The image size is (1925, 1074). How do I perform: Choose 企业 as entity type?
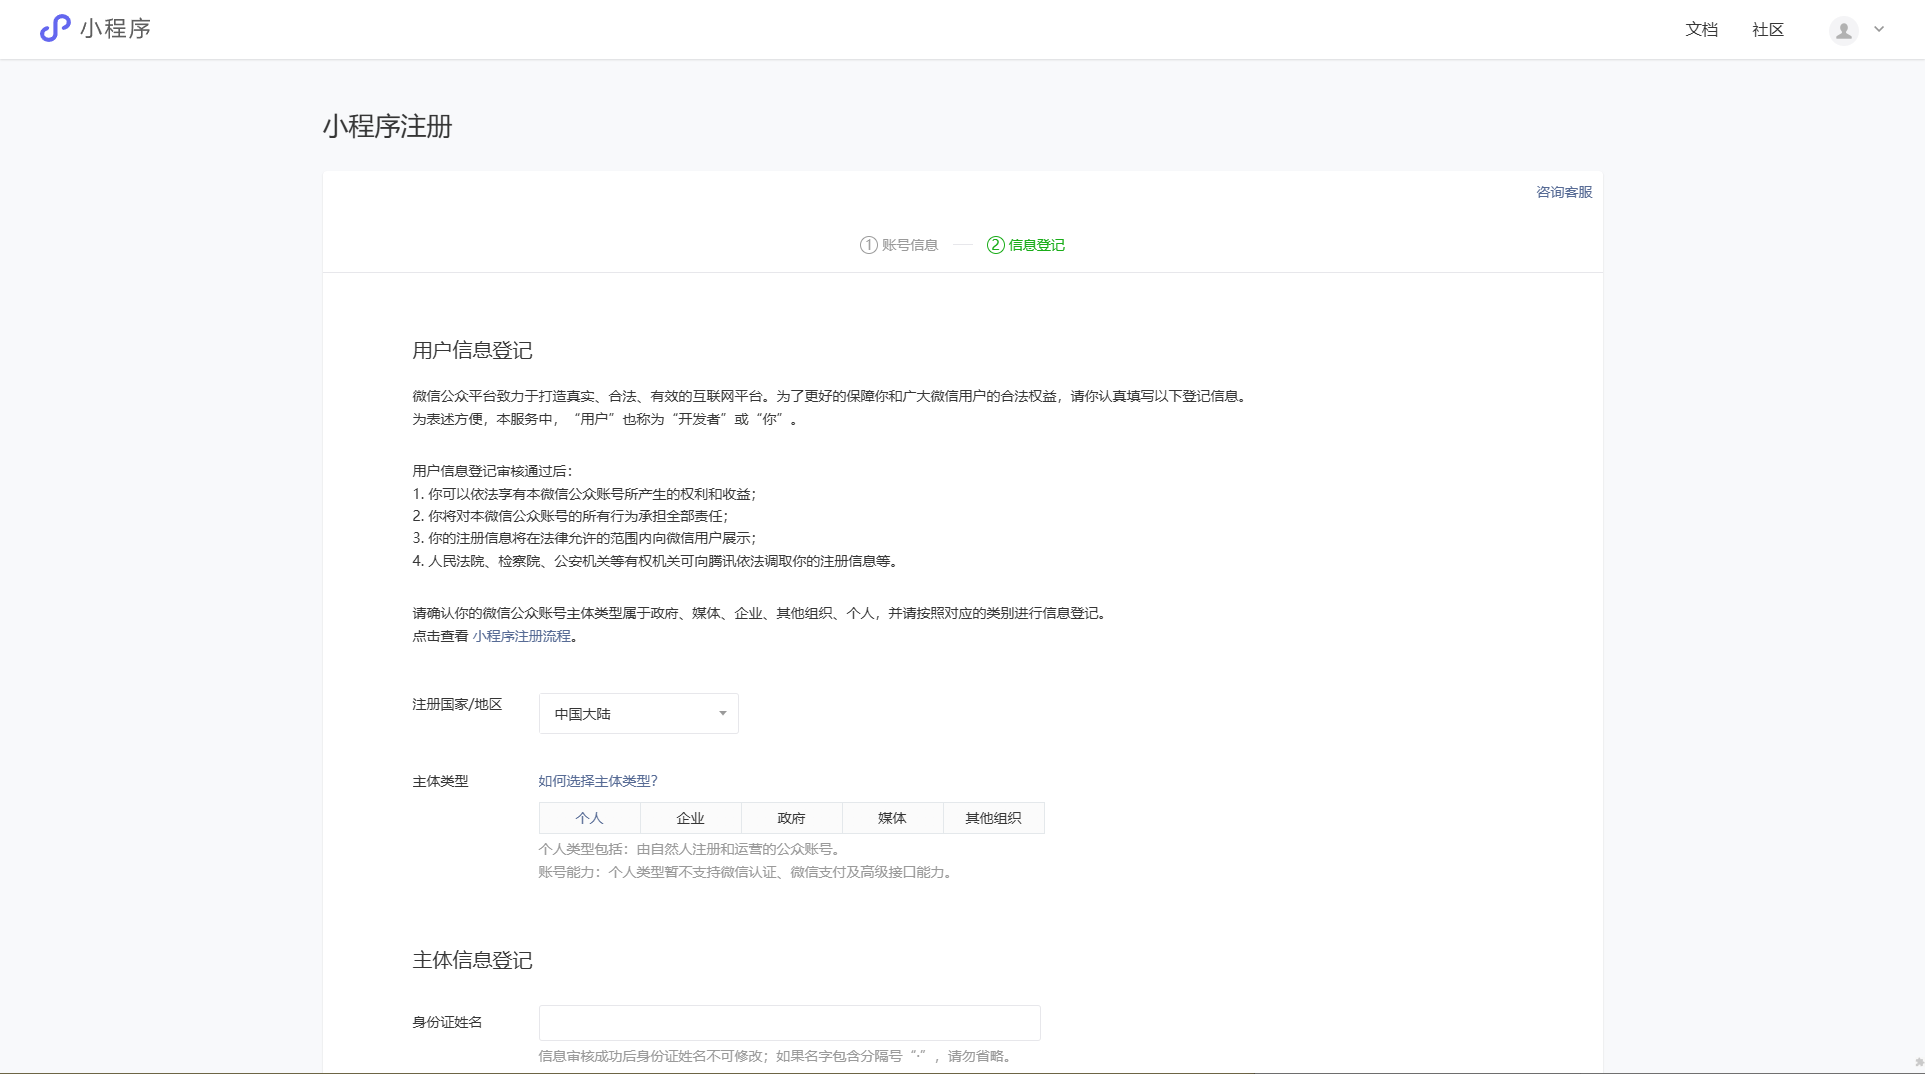point(690,818)
